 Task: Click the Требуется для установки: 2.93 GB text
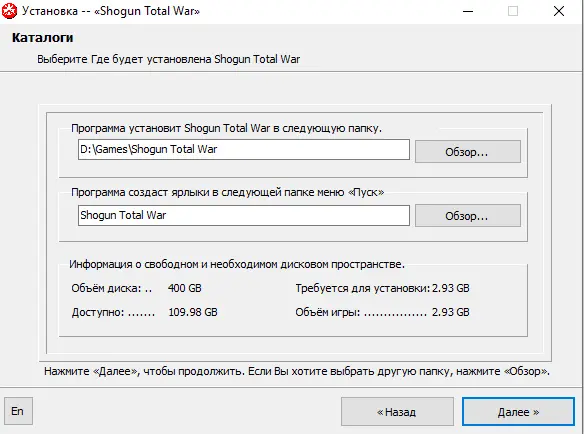coord(383,288)
